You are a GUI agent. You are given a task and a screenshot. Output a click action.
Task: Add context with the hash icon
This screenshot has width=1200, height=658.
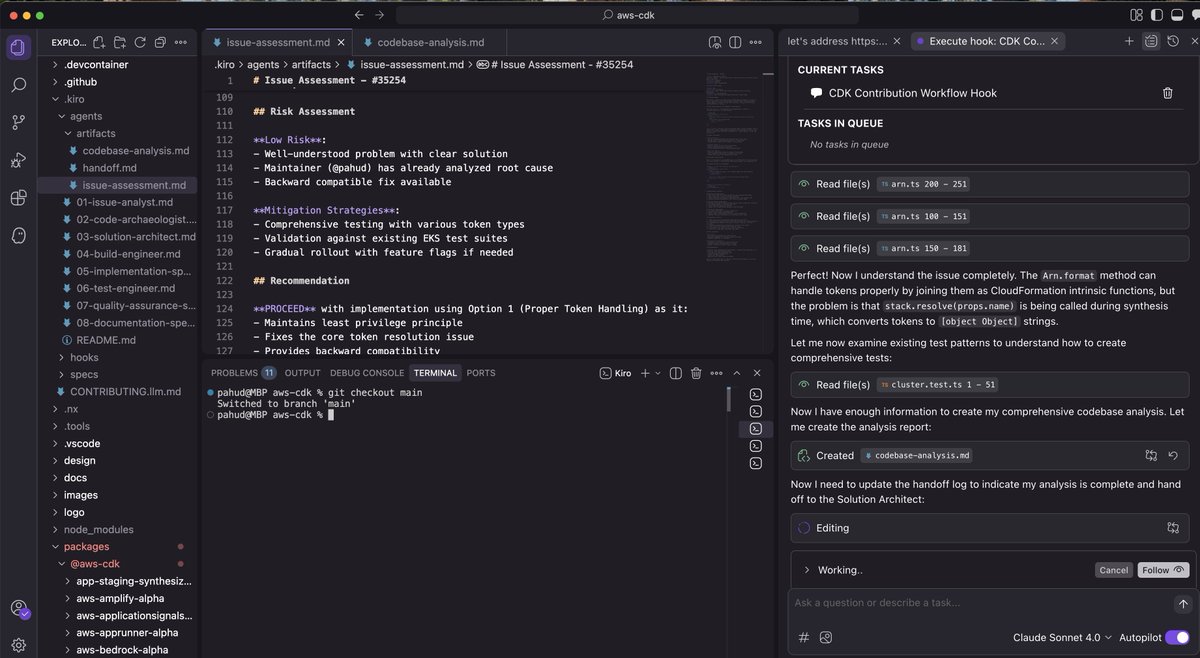pyautogui.click(x=804, y=637)
